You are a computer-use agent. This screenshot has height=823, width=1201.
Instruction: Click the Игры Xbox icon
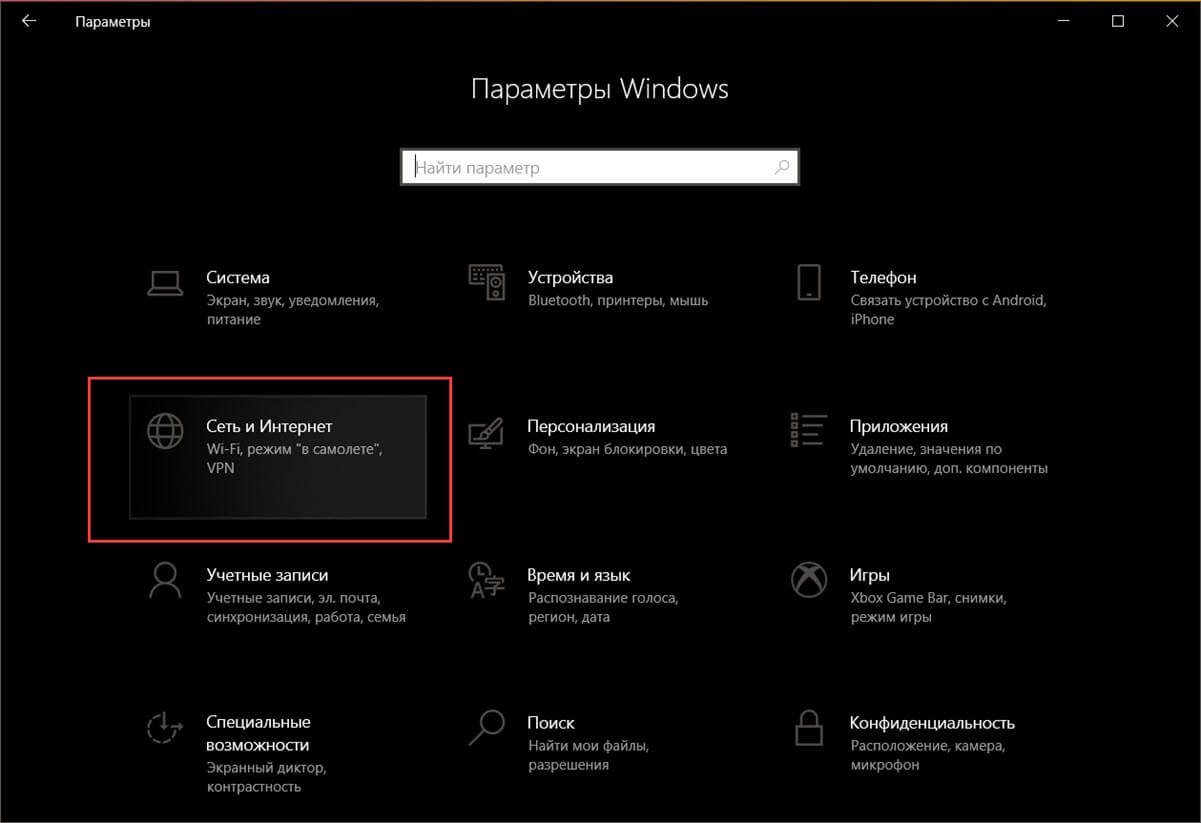coord(808,579)
